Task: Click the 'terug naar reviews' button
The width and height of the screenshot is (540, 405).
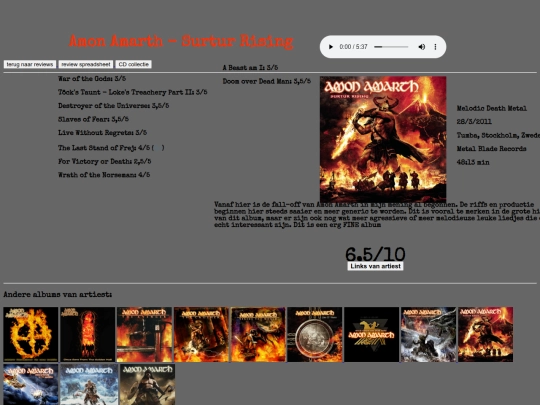Action: click(x=30, y=64)
